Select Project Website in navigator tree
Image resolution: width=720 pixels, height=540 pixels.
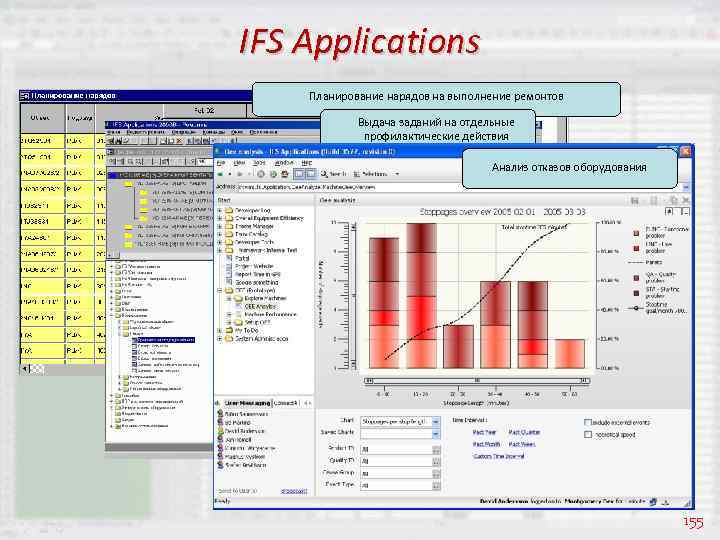pos(254,266)
